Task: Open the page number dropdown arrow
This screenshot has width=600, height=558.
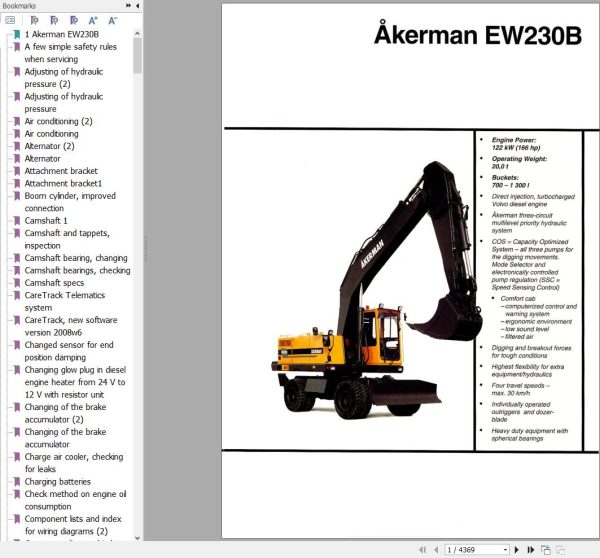Action: [x=505, y=550]
